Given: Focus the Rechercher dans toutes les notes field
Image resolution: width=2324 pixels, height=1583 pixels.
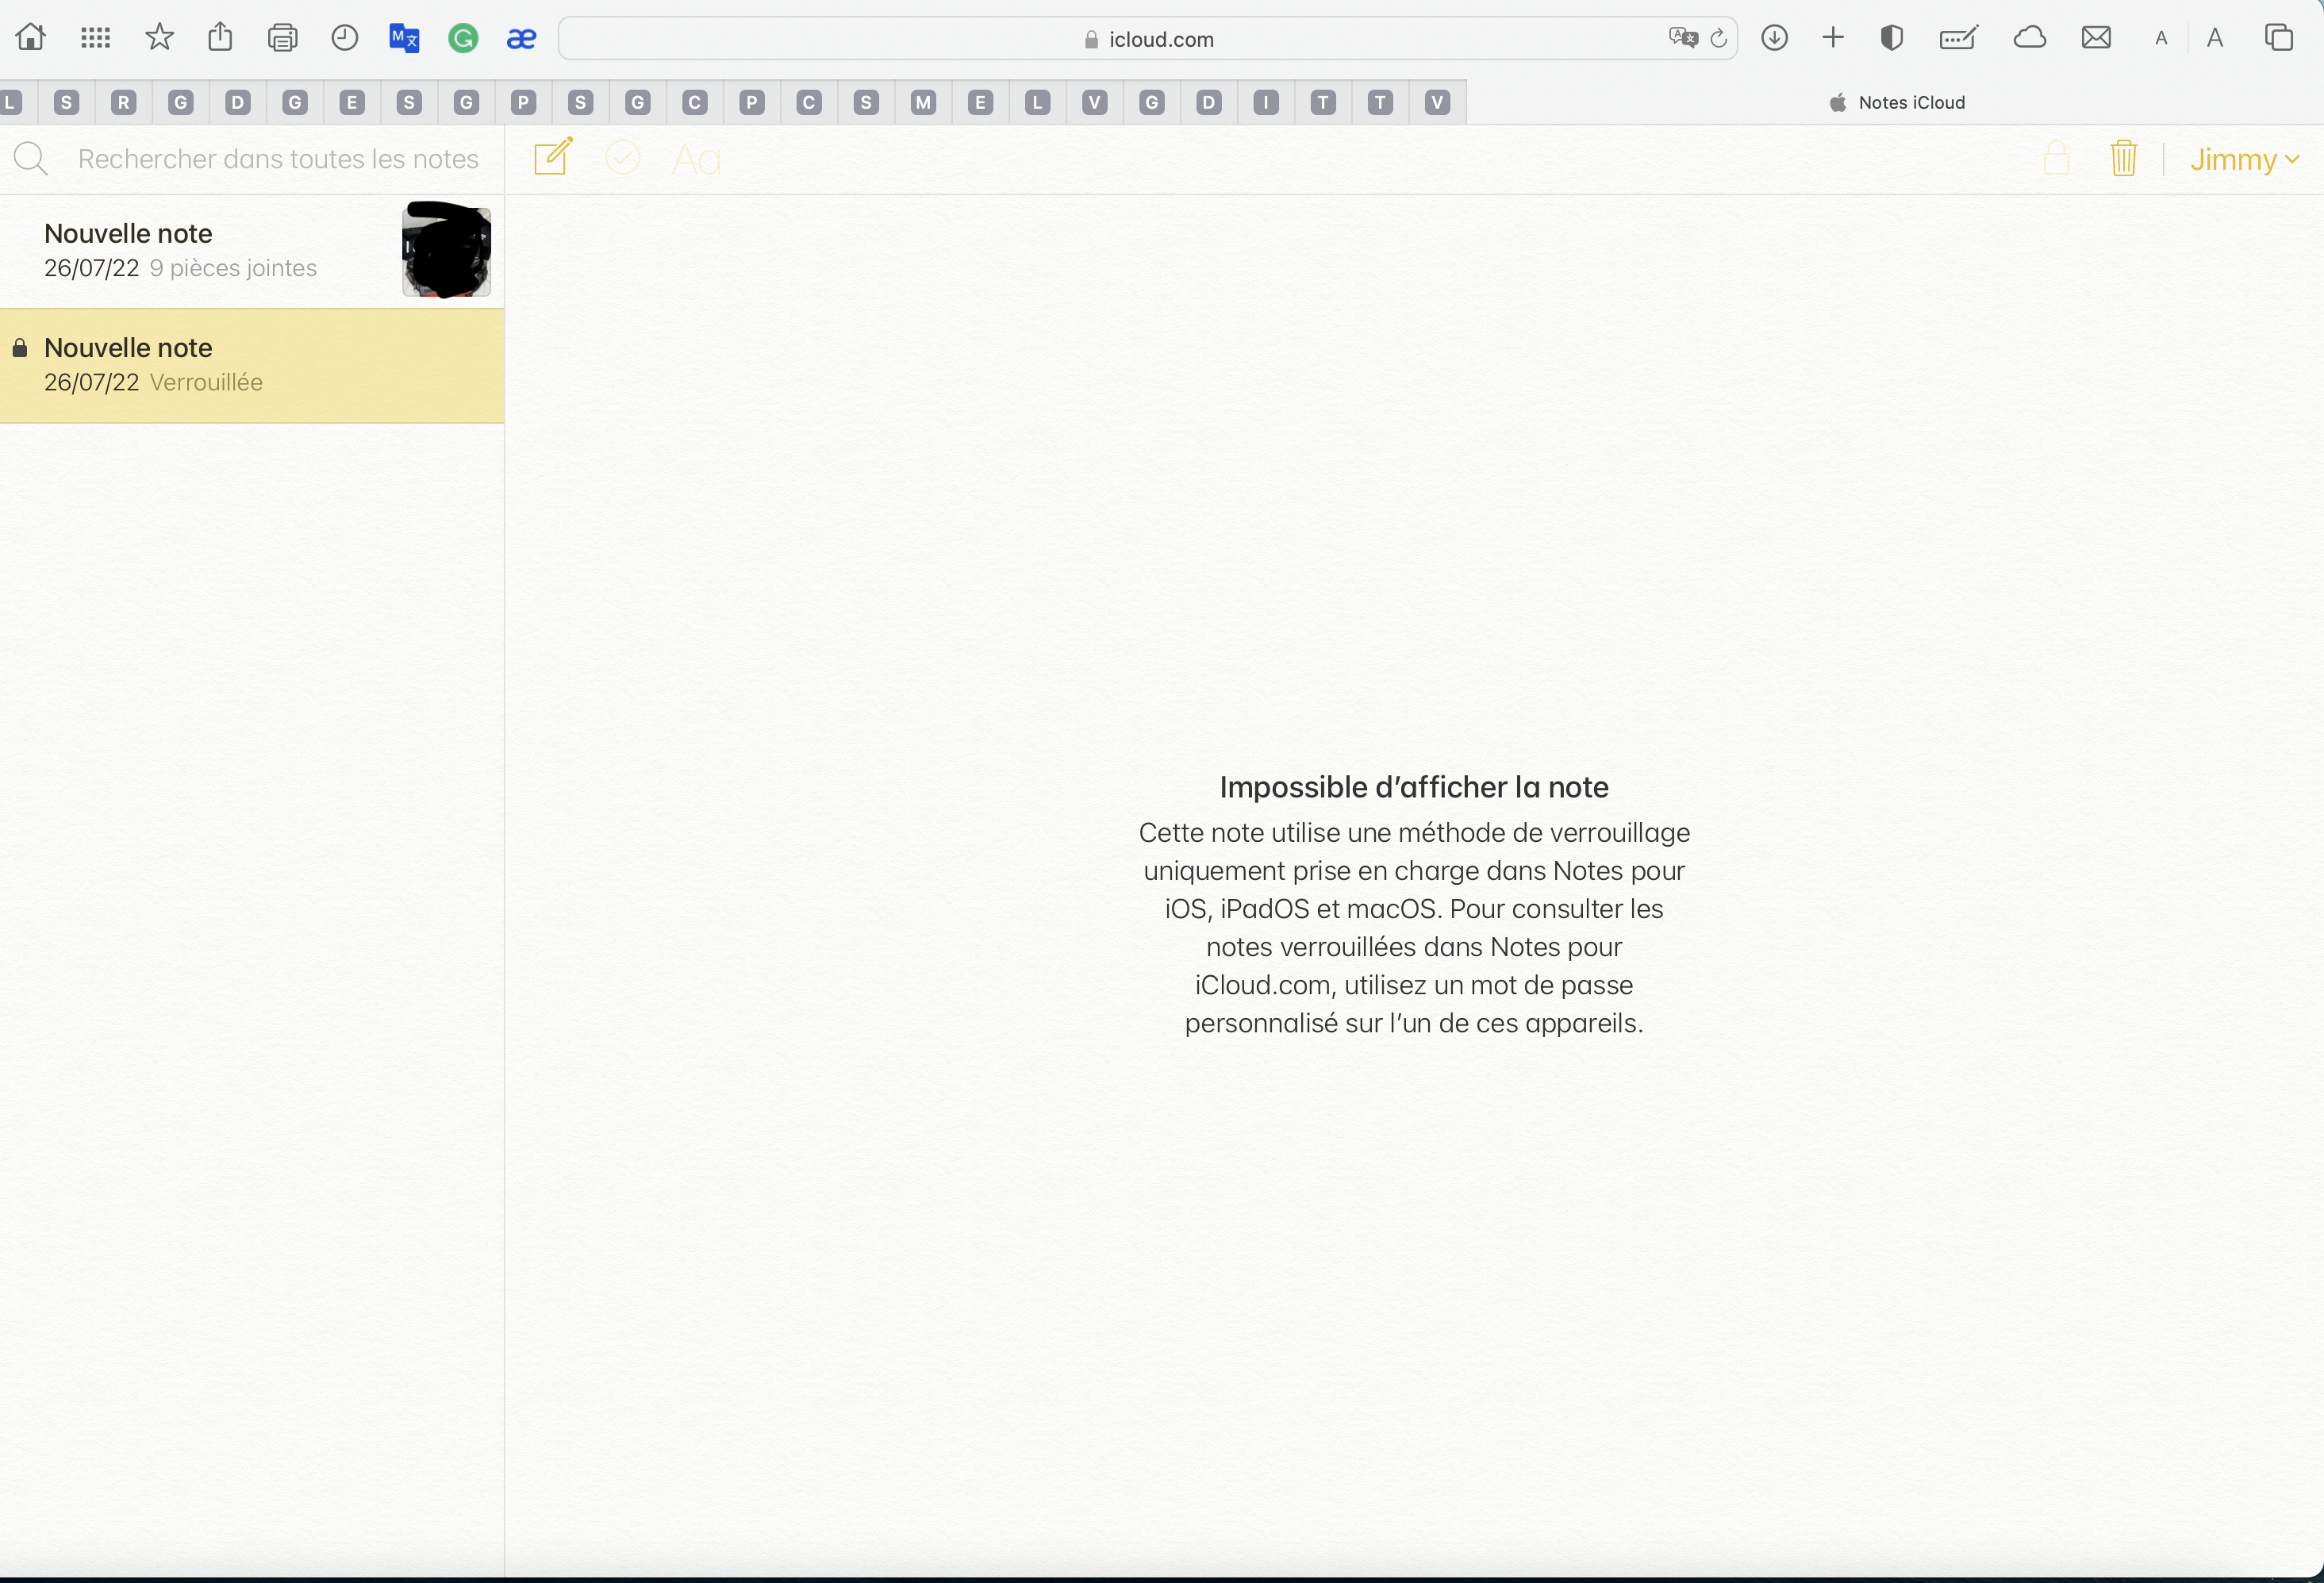Looking at the screenshot, I should tap(278, 159).
